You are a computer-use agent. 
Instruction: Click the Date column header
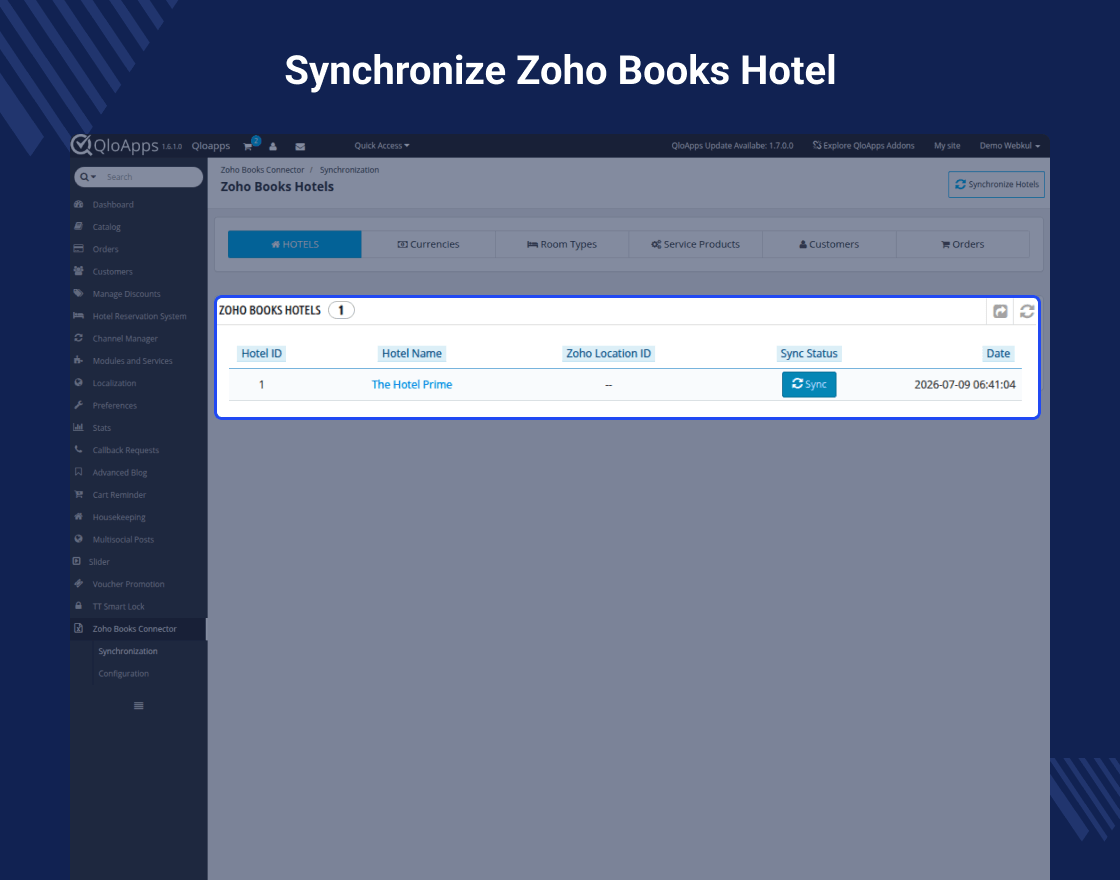(998, 354)
